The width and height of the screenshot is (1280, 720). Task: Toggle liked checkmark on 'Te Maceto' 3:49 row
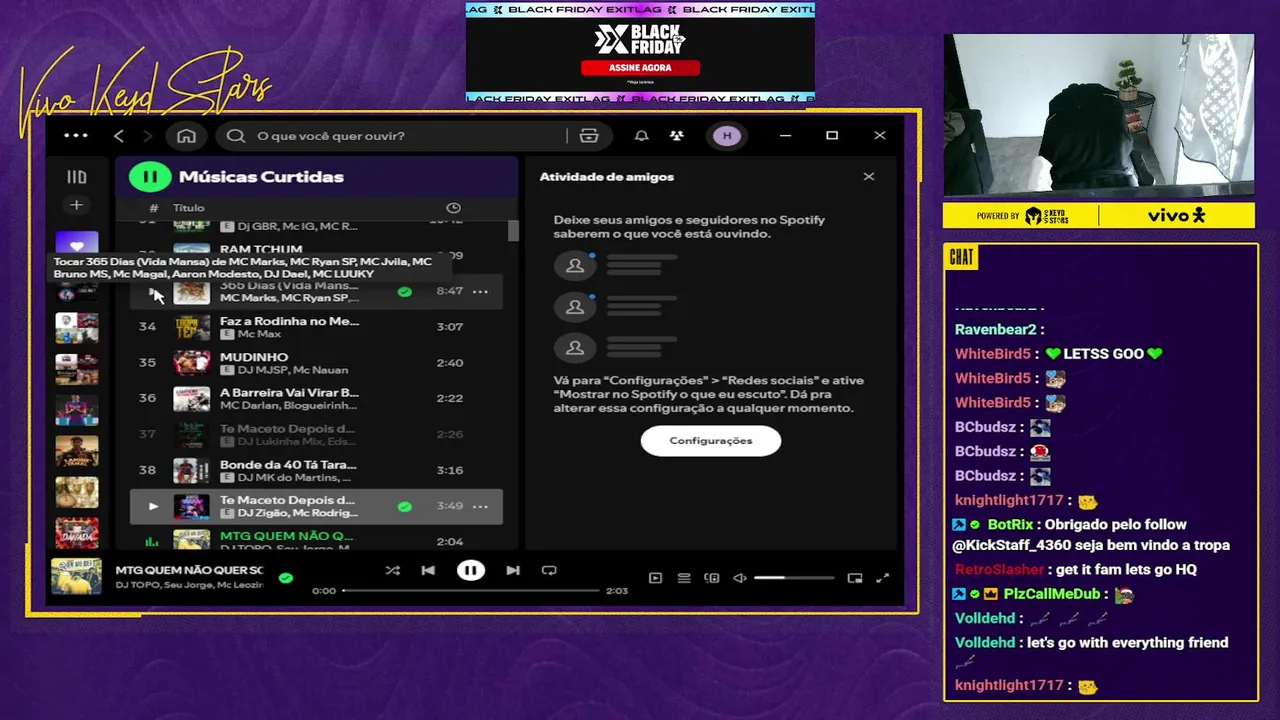coord(405,506)
